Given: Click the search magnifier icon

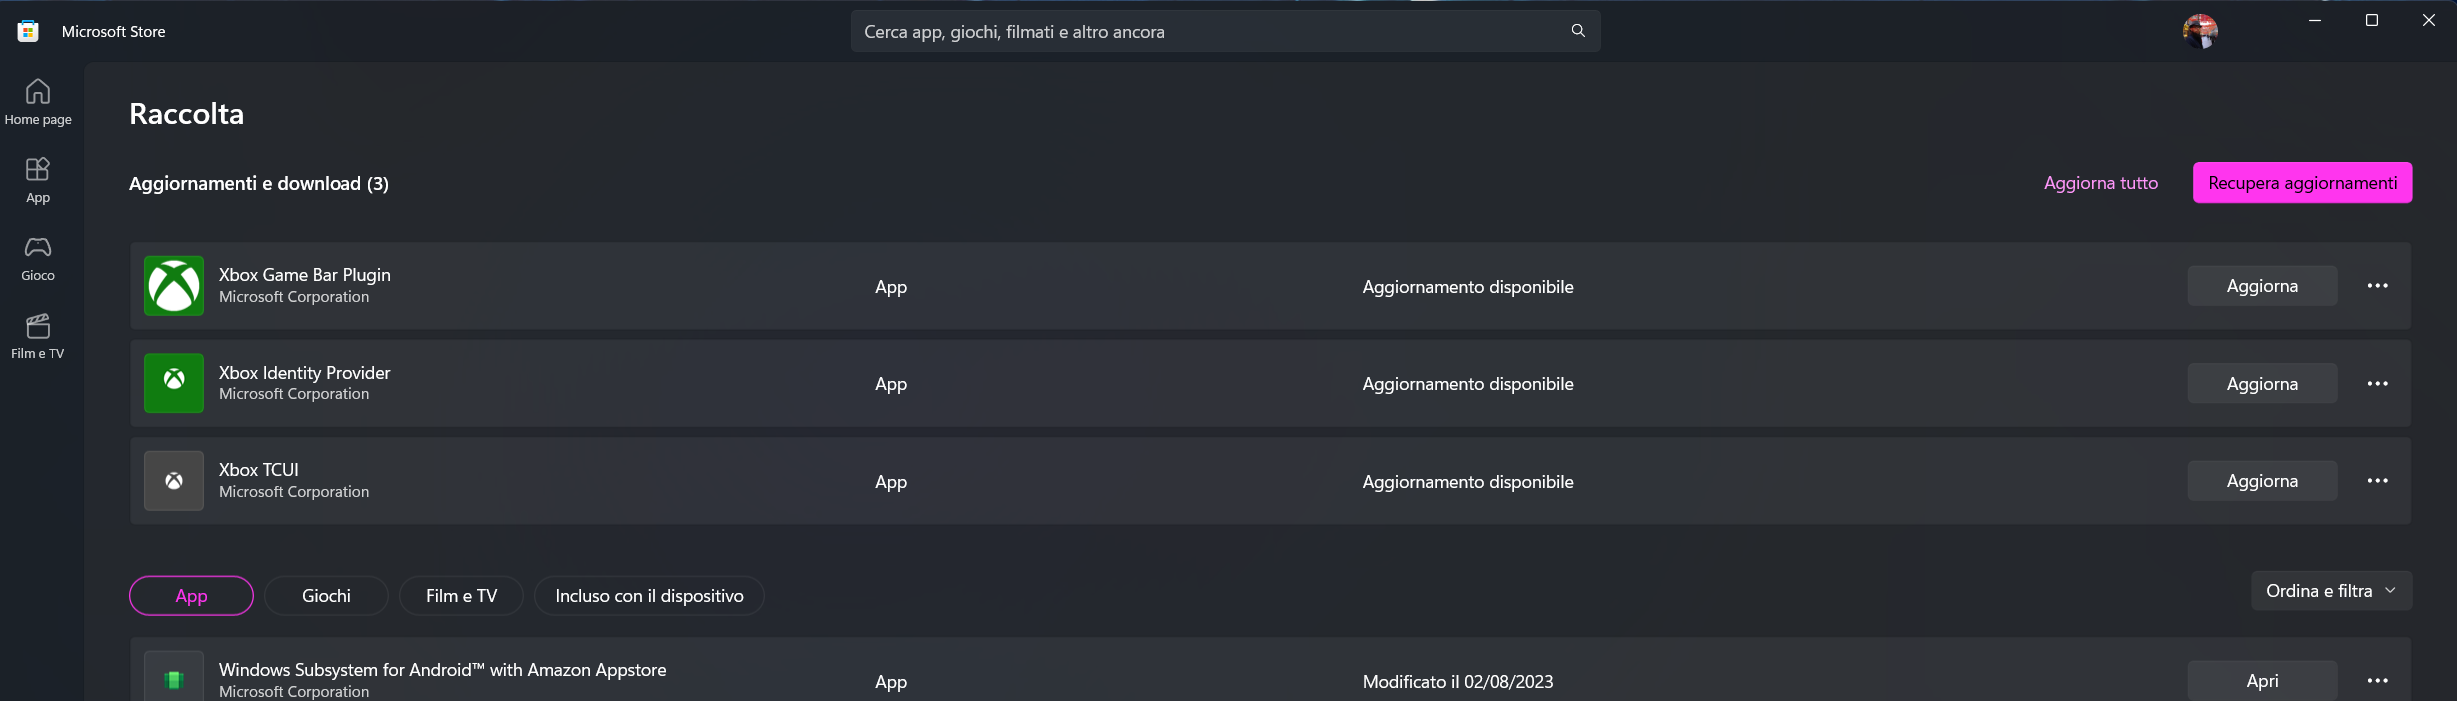Looking at the screenshot, I should pyautogui.click(x=1578, y=31).
